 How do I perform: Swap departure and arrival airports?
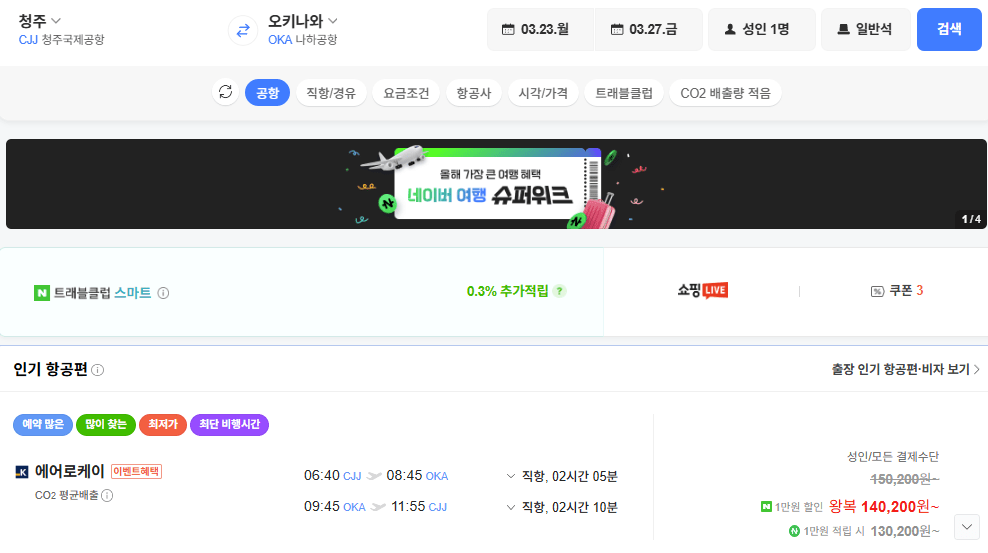point(243,30)
